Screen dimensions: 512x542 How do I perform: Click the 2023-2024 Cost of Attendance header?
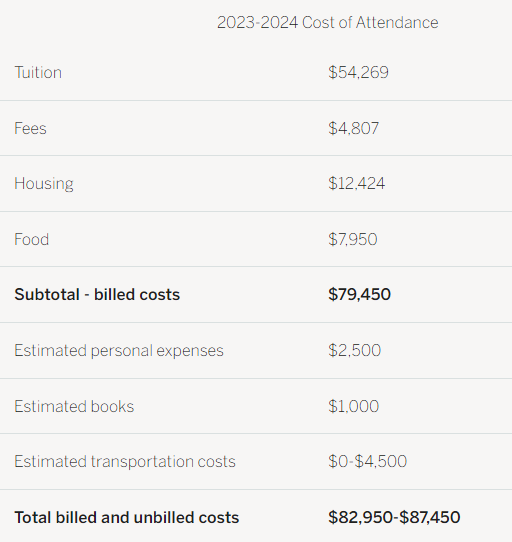(327, 22)
